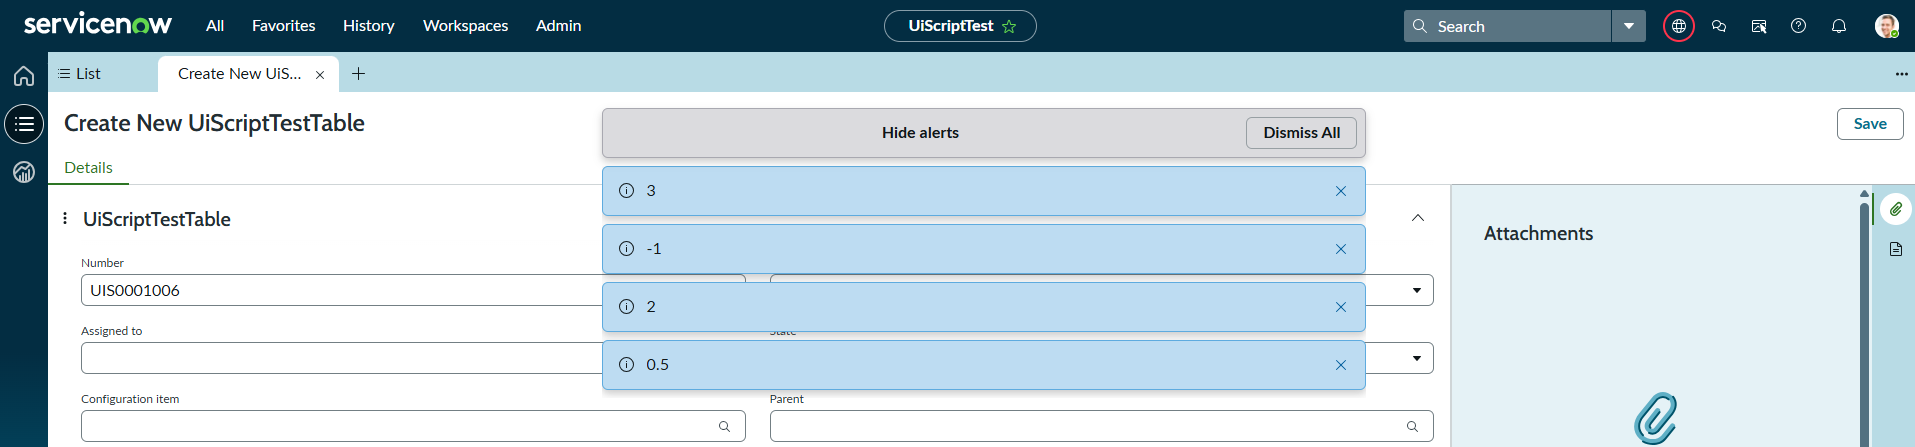
Task: Click the search magnifier icon
Action: point(1420,26)
